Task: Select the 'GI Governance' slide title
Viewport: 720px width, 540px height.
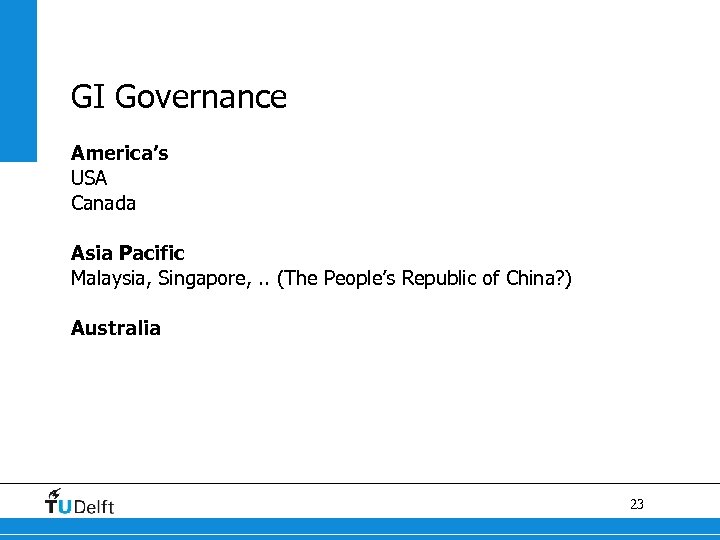Action: tap(179, 97)
